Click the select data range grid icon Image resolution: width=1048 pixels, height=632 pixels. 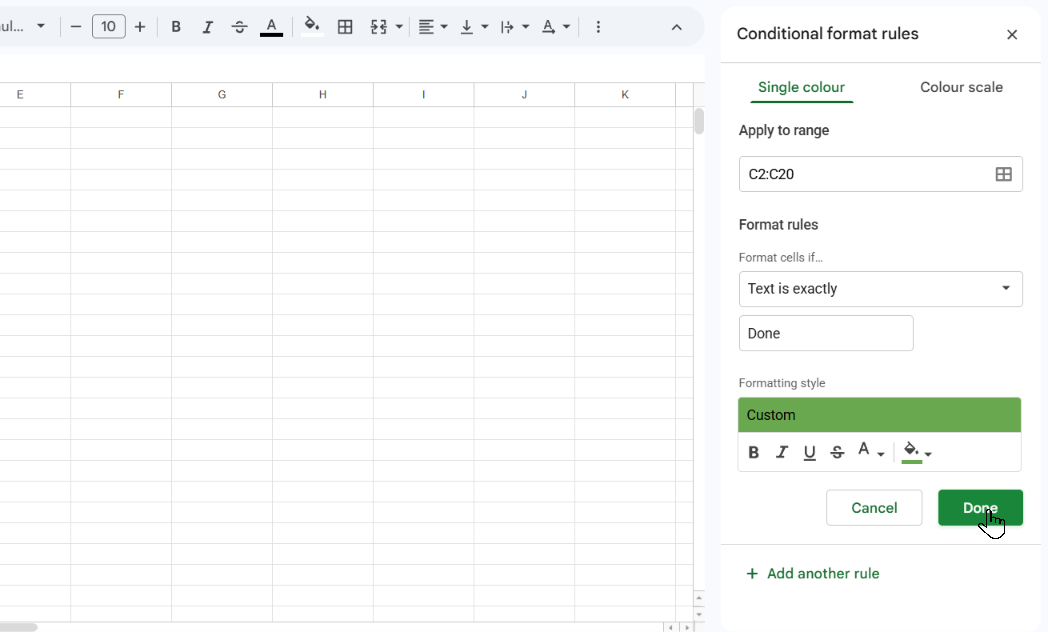1003,174
